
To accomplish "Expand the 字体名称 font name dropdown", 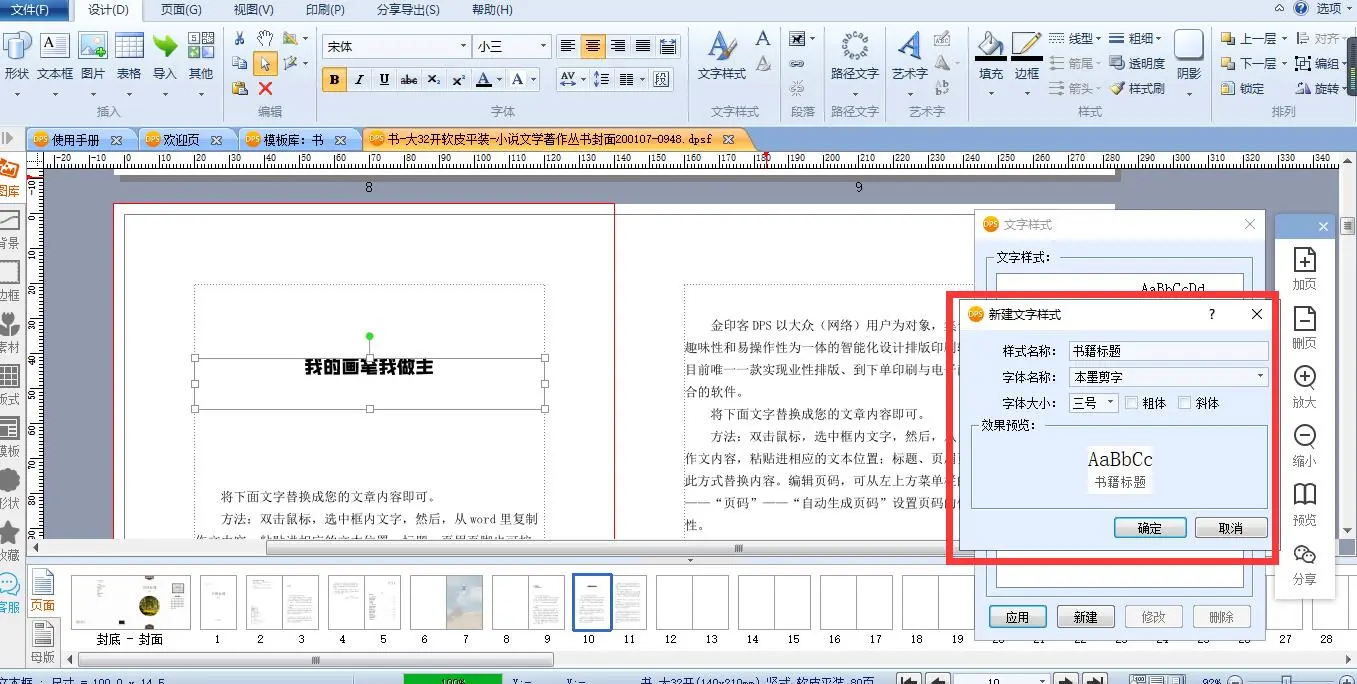I will coord(1260,377).
